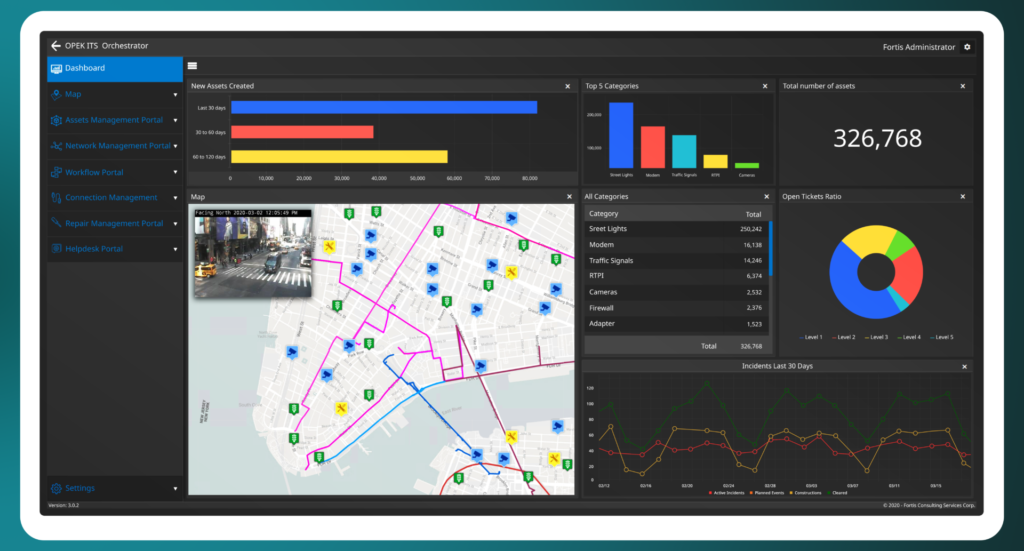
Task: Open the settings gear next to Fortis Administrator
Action: pyautogui.click(x=967, y=47)
